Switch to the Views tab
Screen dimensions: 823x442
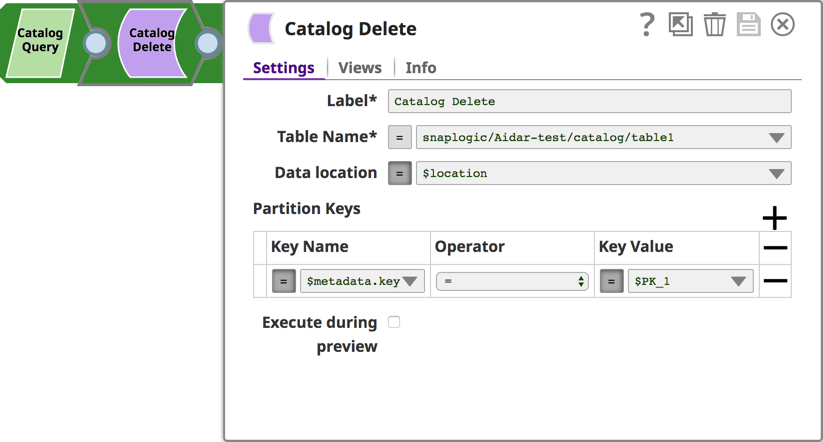[360, 67]
